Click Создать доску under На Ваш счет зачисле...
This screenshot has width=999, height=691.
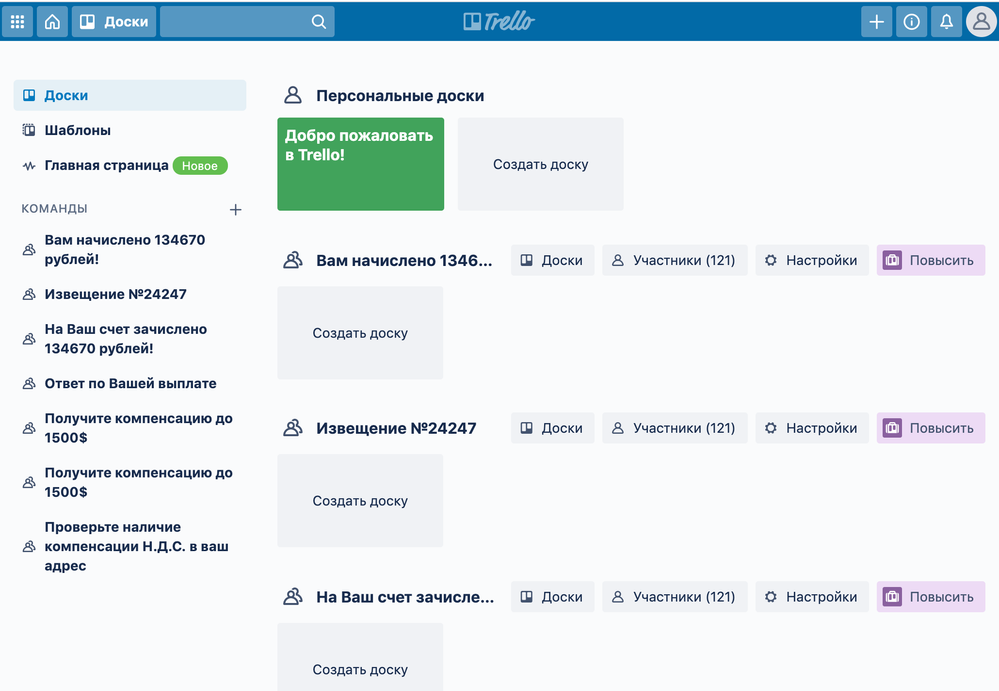(x=360, y=657)
